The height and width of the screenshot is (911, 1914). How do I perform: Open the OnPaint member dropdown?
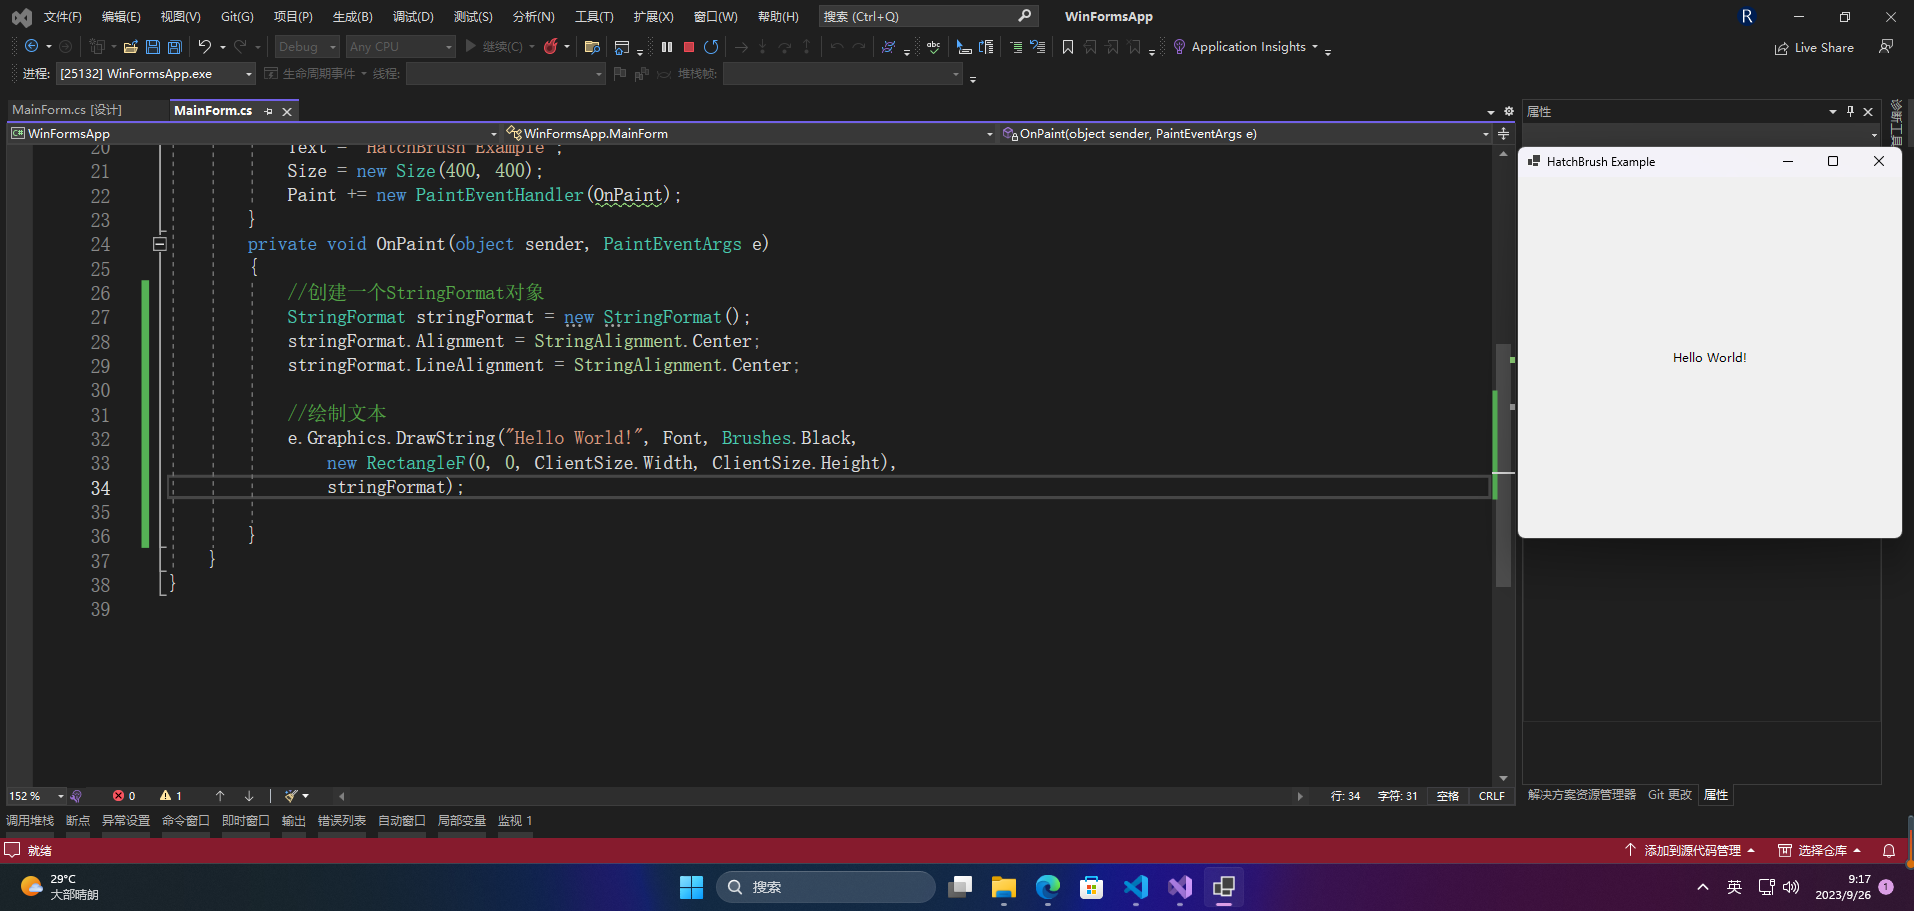[x=1245, y=133]
